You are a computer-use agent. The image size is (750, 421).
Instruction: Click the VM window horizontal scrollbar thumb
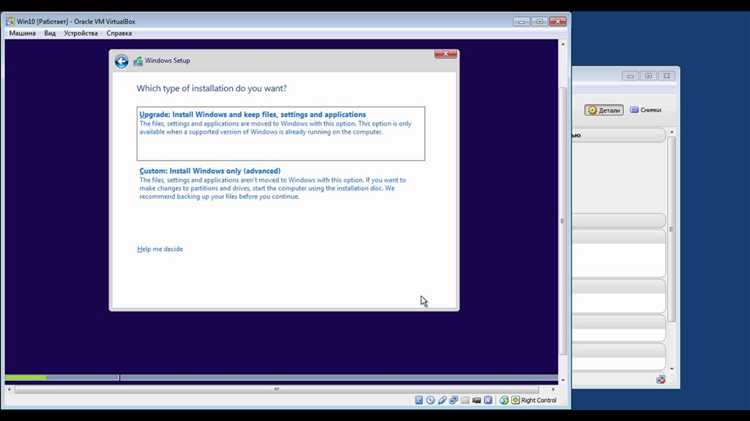(x=276, y=389)
